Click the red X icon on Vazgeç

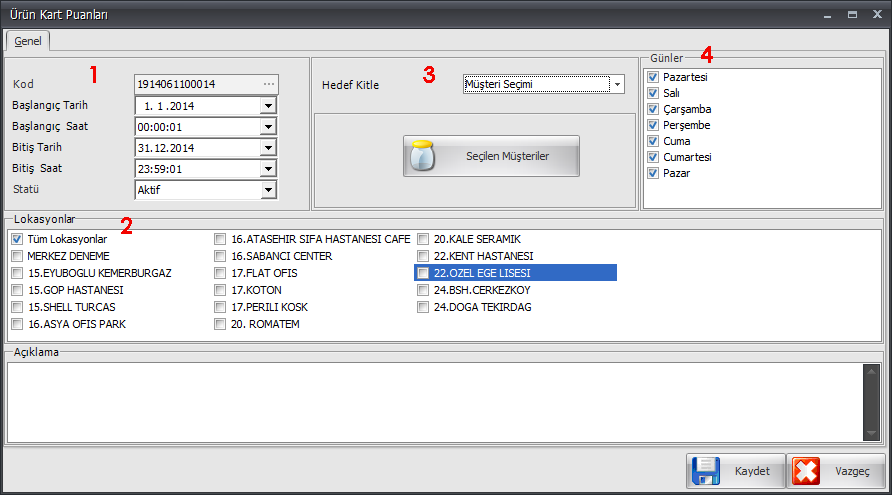(x=806, y=470)
